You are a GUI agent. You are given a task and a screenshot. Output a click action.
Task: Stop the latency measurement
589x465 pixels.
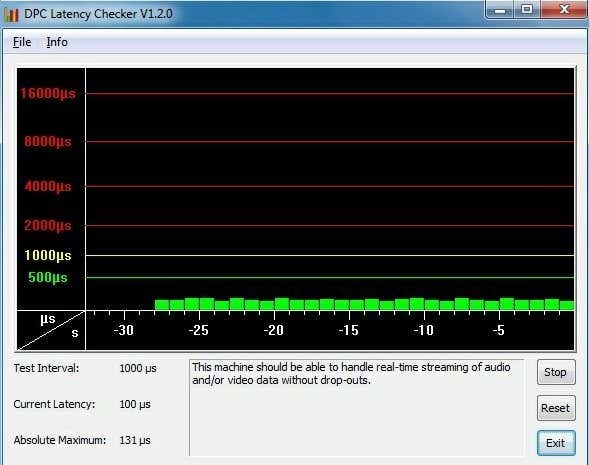[x=556, y=372]
